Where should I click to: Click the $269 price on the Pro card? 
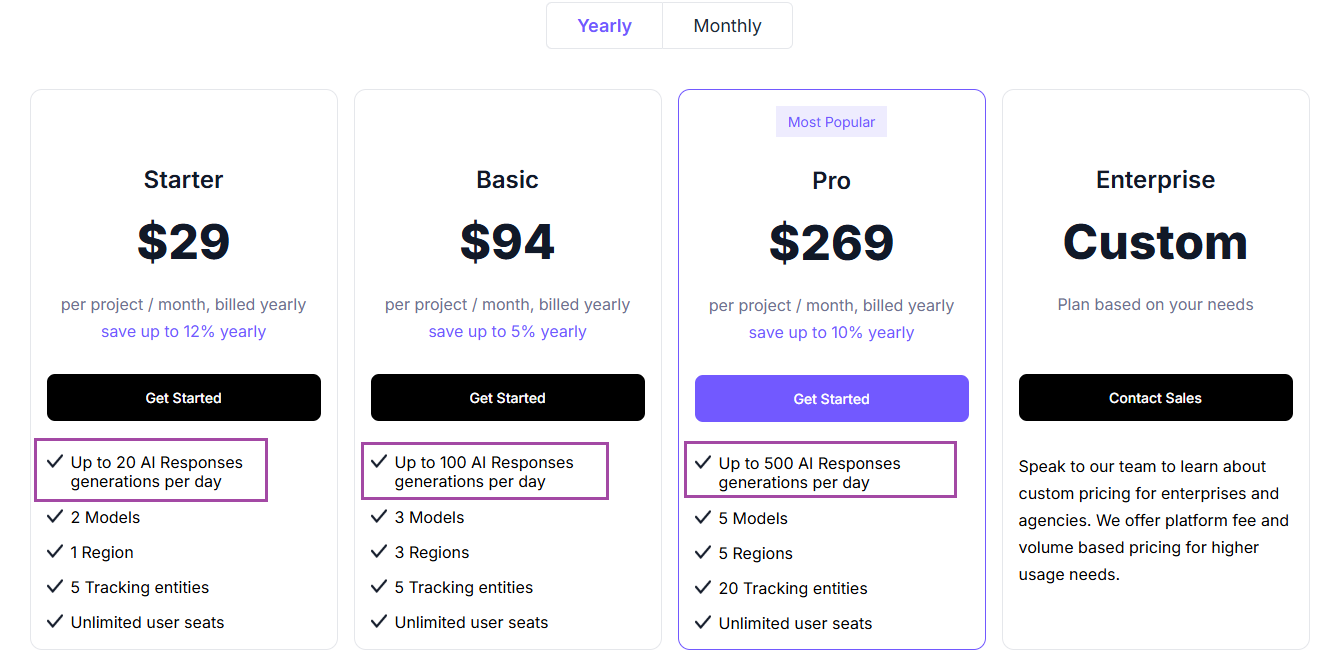[x=831, y=242]
